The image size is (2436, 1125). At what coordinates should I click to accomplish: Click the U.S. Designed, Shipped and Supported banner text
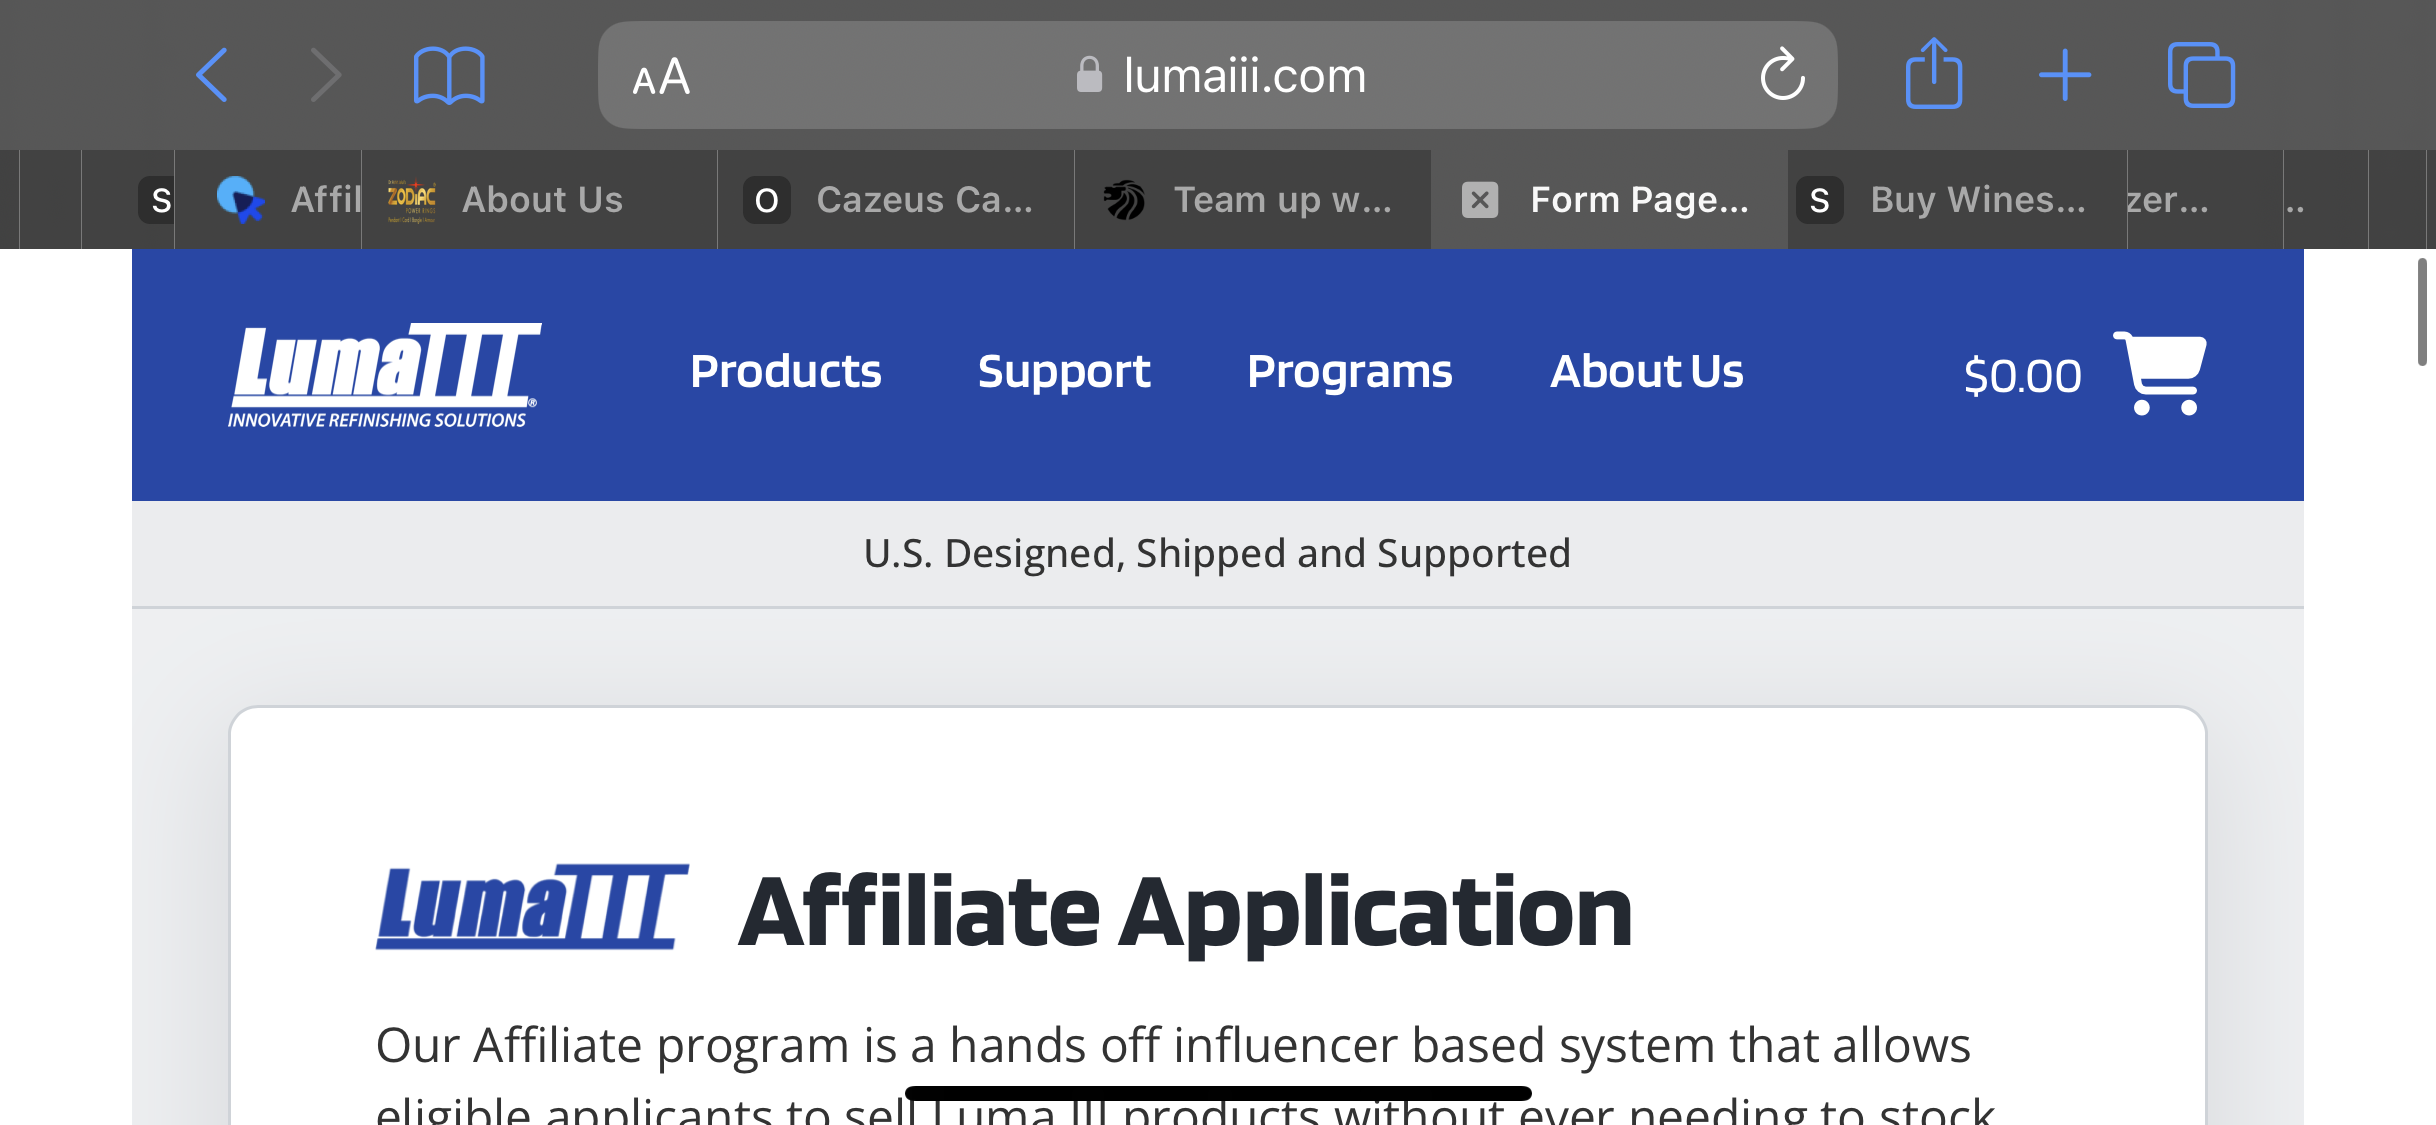coord(1217,553)
